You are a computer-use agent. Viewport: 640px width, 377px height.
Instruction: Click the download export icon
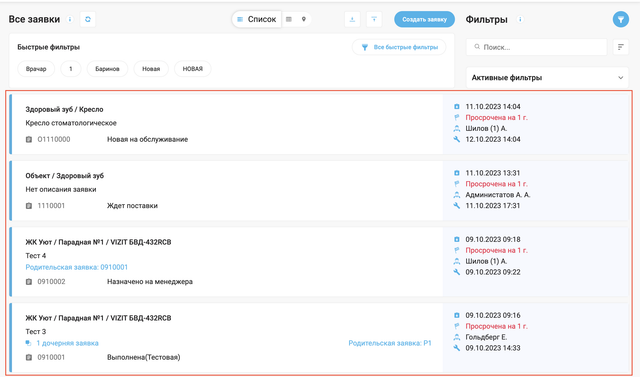(352, 19)
